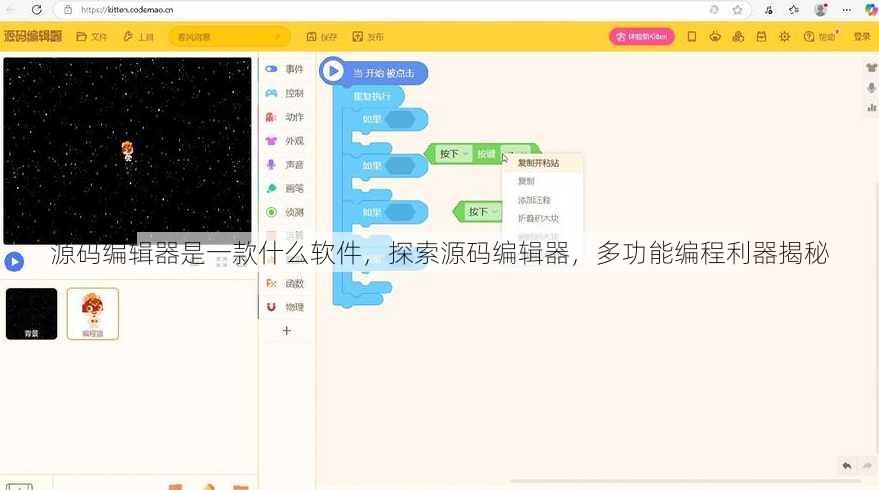Run the project with stage play button
The height and width of the screenshot is (490, 879).
(14, 261)
